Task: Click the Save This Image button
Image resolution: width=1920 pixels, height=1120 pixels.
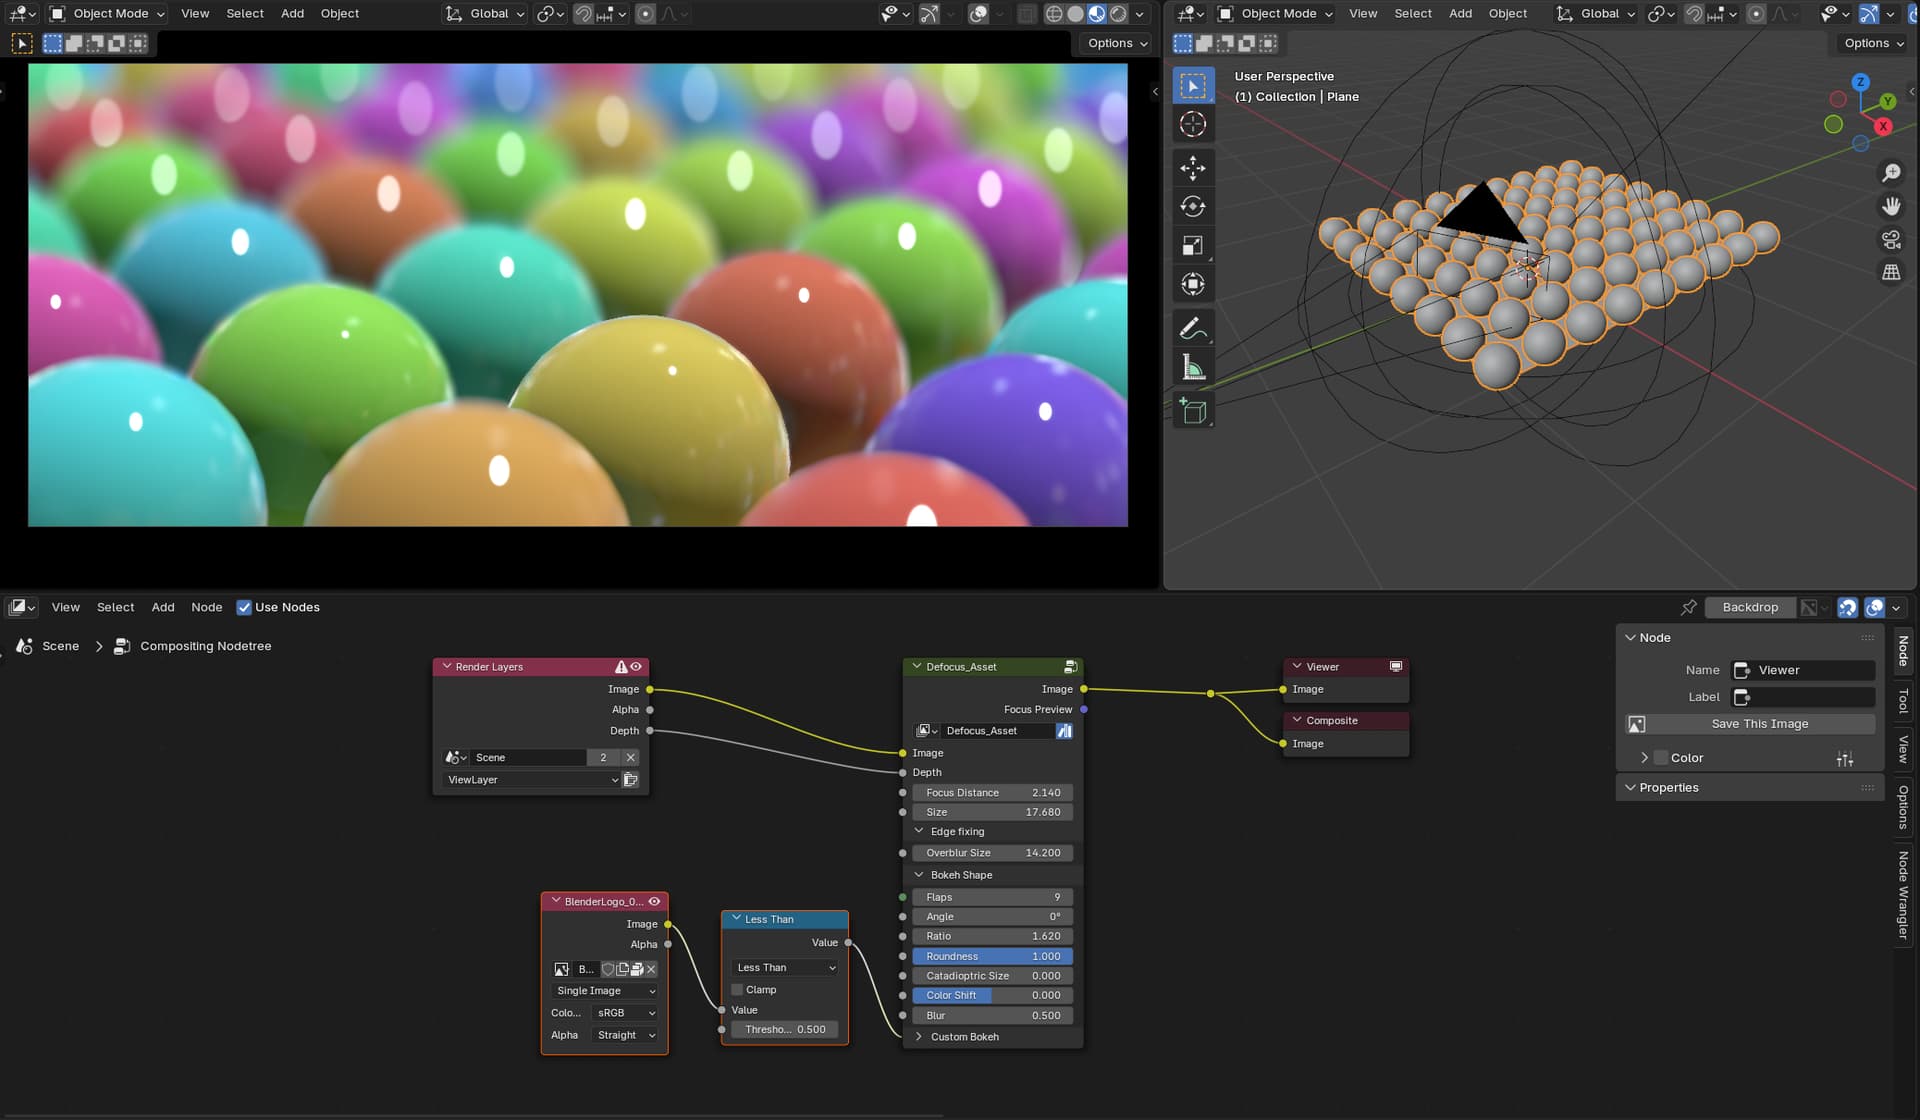Action: tap(1760, 724)
